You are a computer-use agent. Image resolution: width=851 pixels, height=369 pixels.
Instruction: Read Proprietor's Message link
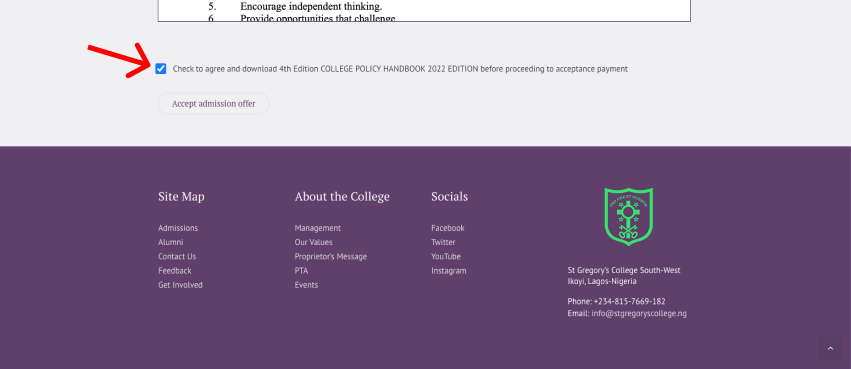click(x=331, y=256)
